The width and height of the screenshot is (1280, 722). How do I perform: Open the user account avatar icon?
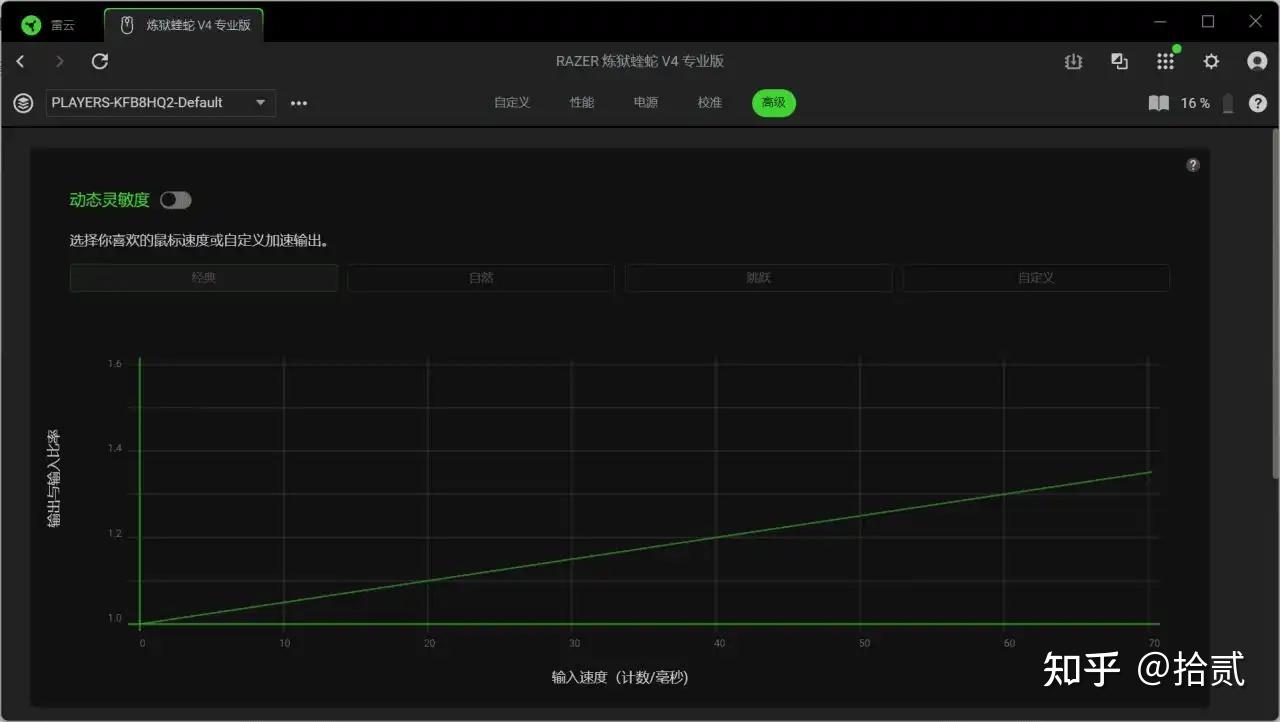[1257, 62]
